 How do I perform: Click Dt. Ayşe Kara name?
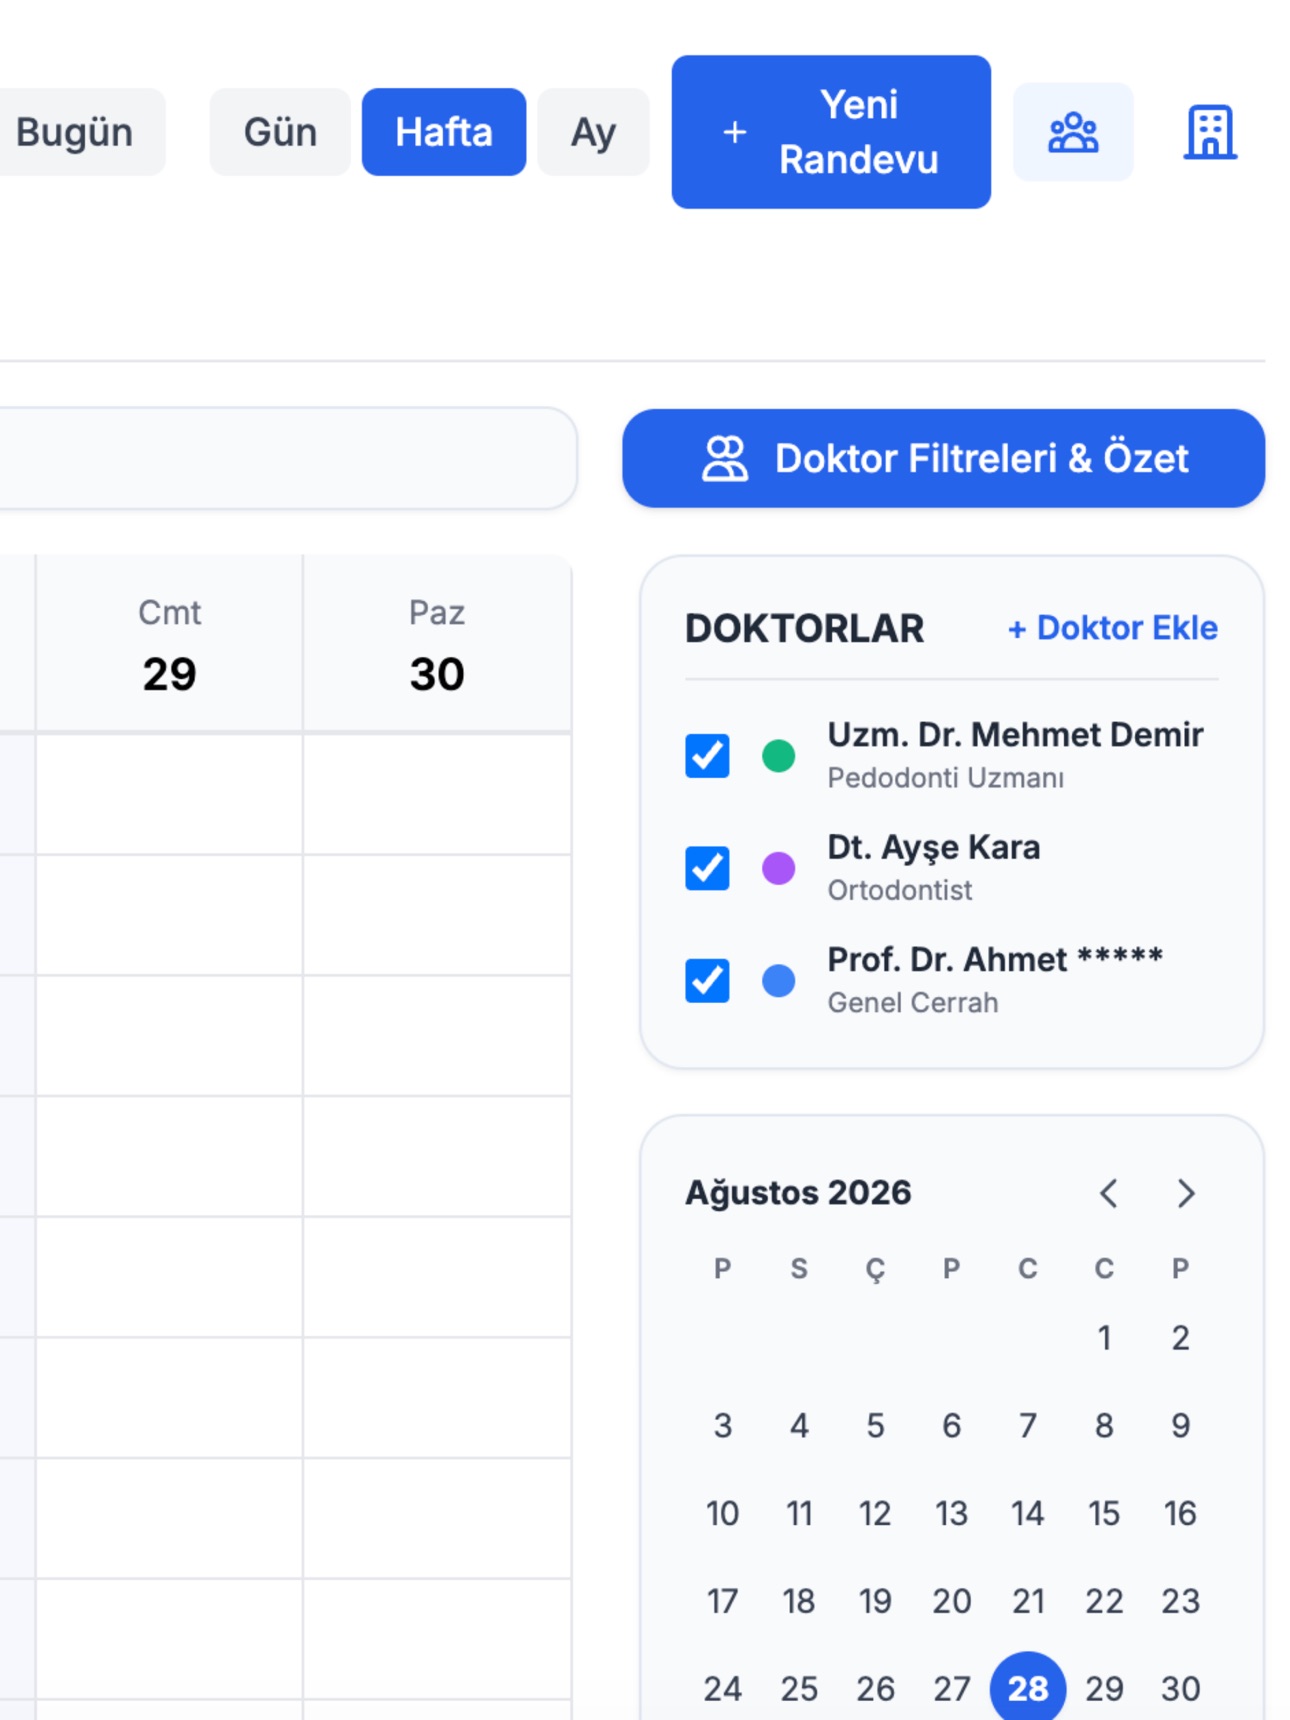pos(934,848)
